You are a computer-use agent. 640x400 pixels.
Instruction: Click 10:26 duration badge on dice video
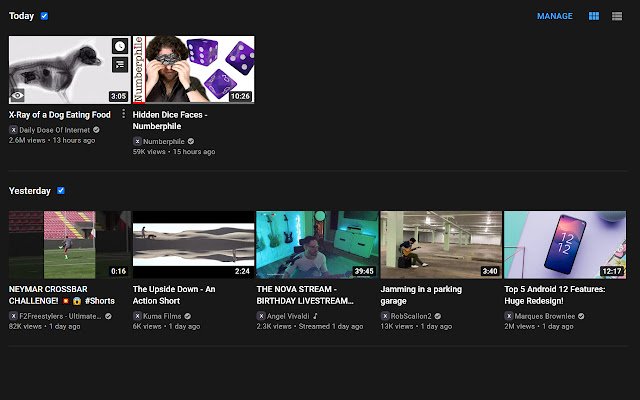click(x=240, y=96)
